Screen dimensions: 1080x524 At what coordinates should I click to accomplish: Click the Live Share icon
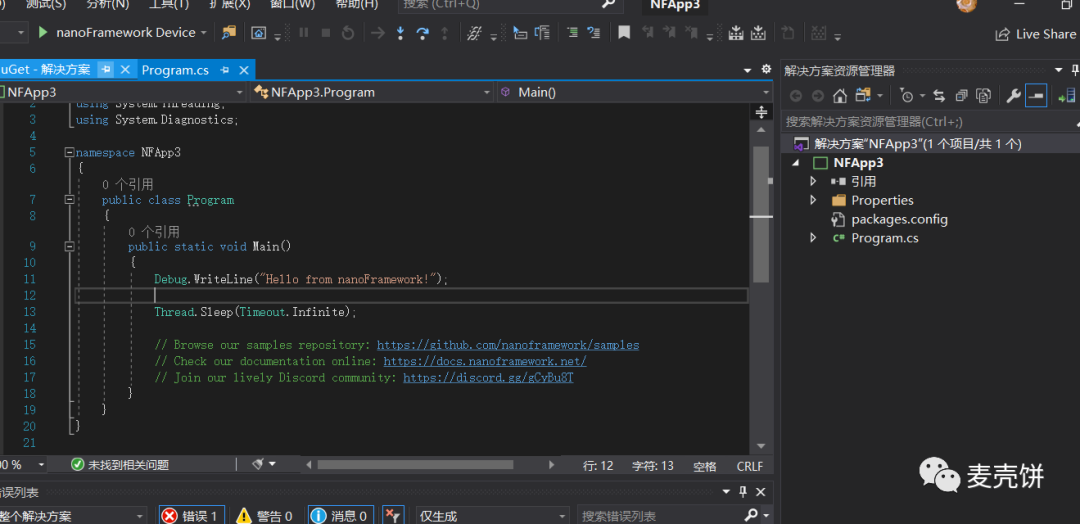pyautogui.click(x=1002, y=34)
